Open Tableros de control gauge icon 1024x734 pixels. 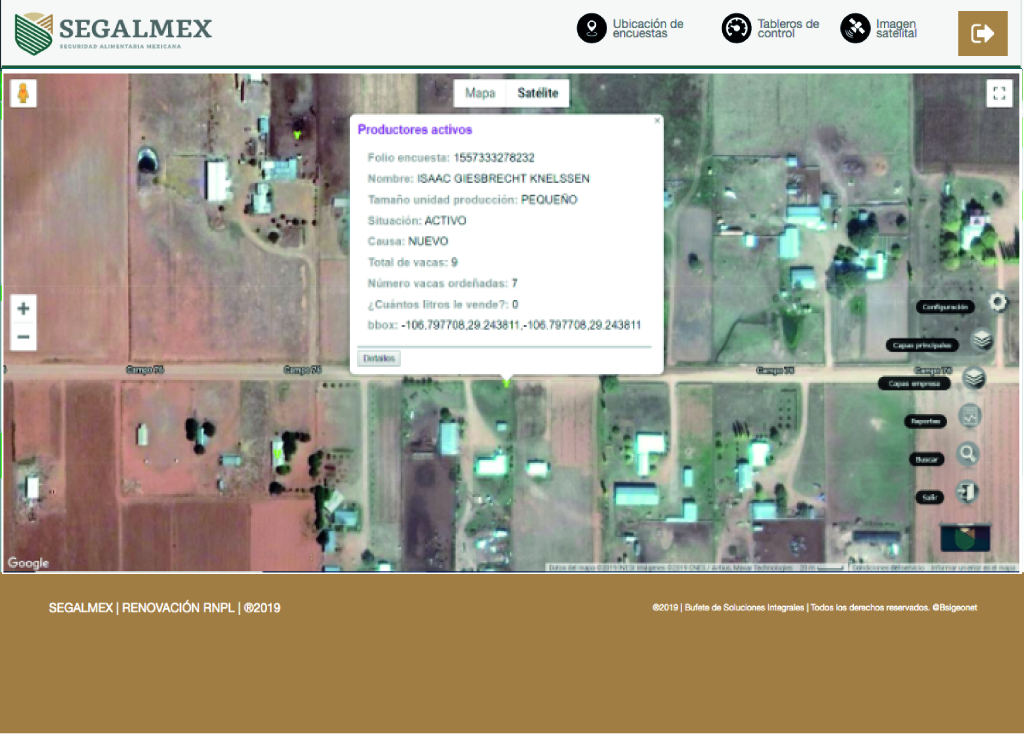tap(737, 29)
